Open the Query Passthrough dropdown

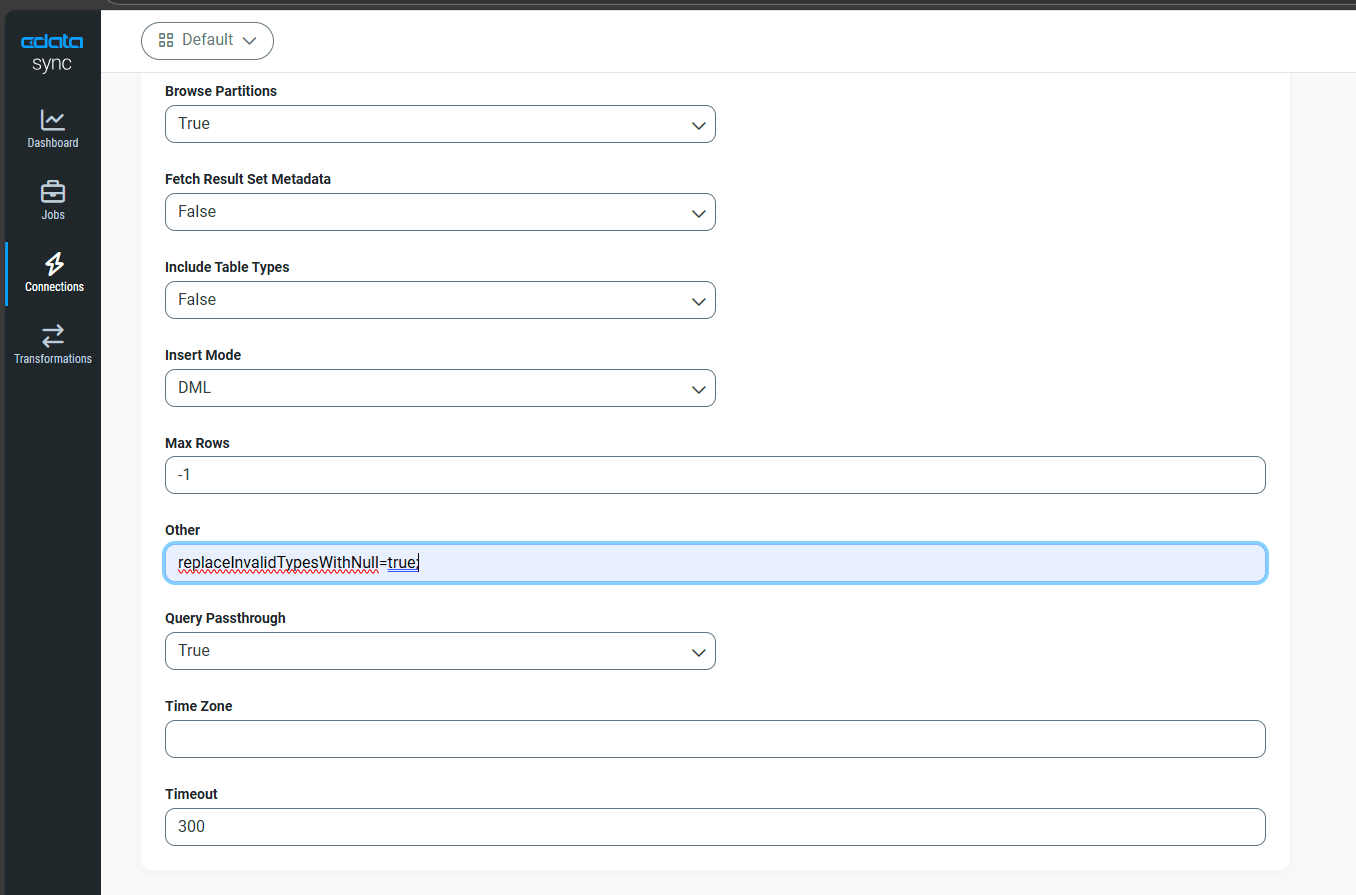440,651
